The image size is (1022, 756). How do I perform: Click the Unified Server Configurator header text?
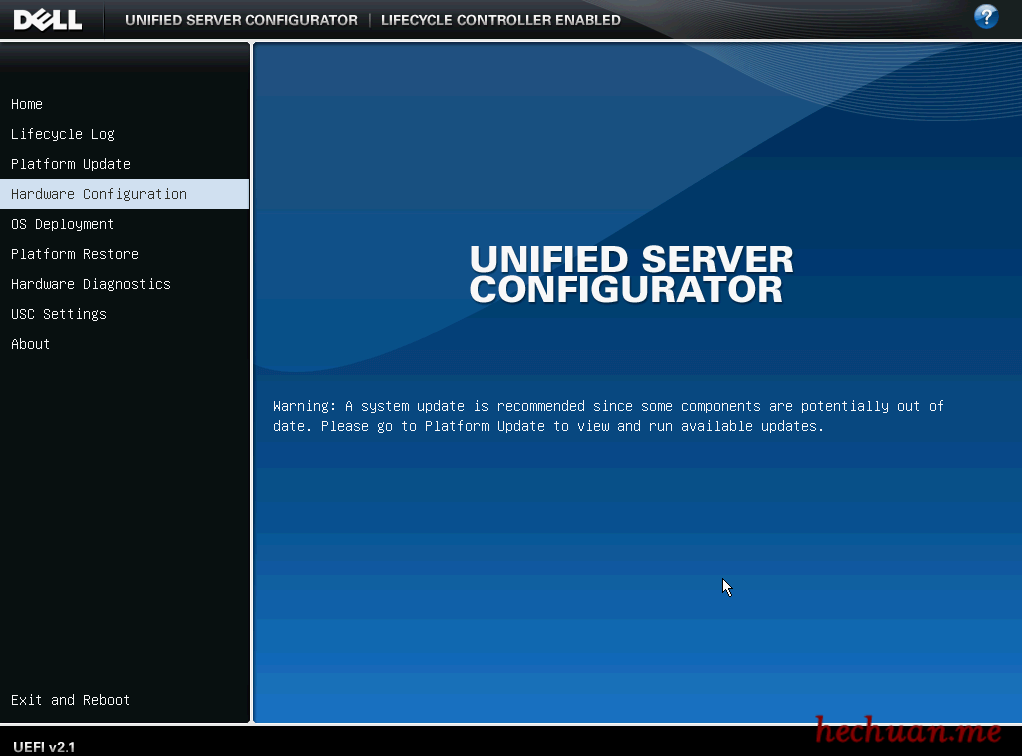click(241, 20)
